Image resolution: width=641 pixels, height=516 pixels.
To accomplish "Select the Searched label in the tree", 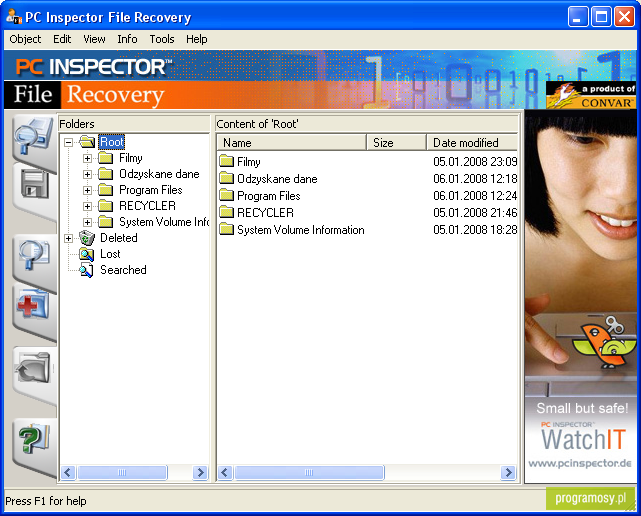I will 123,270.
